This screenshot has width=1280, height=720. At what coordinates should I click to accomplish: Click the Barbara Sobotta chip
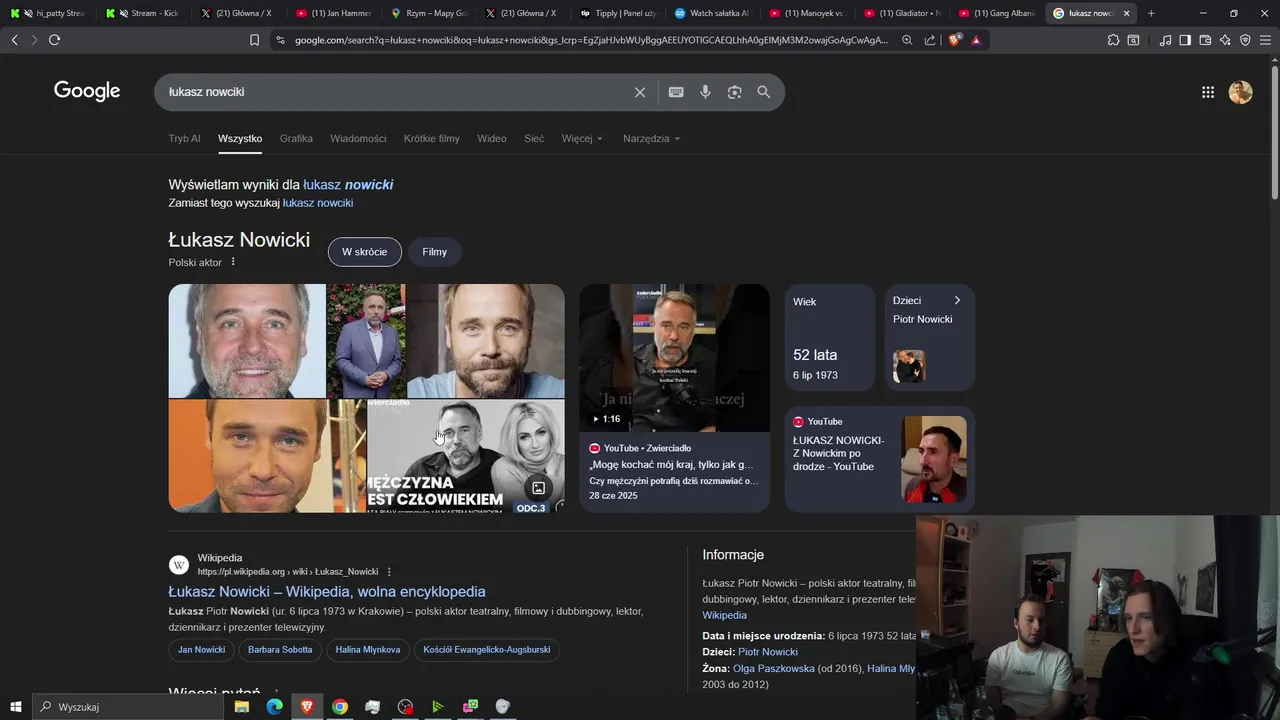pyautogui.click(x=280, y=650)
